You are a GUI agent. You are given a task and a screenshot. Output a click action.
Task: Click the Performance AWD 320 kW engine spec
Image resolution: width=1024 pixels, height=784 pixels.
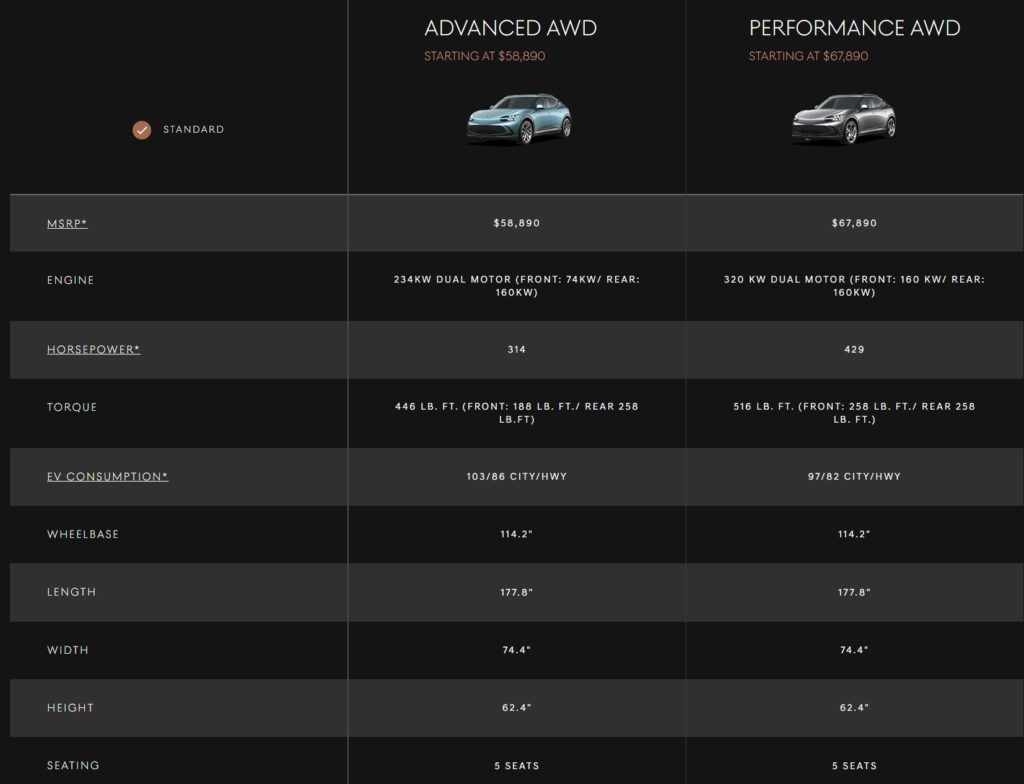854,286
